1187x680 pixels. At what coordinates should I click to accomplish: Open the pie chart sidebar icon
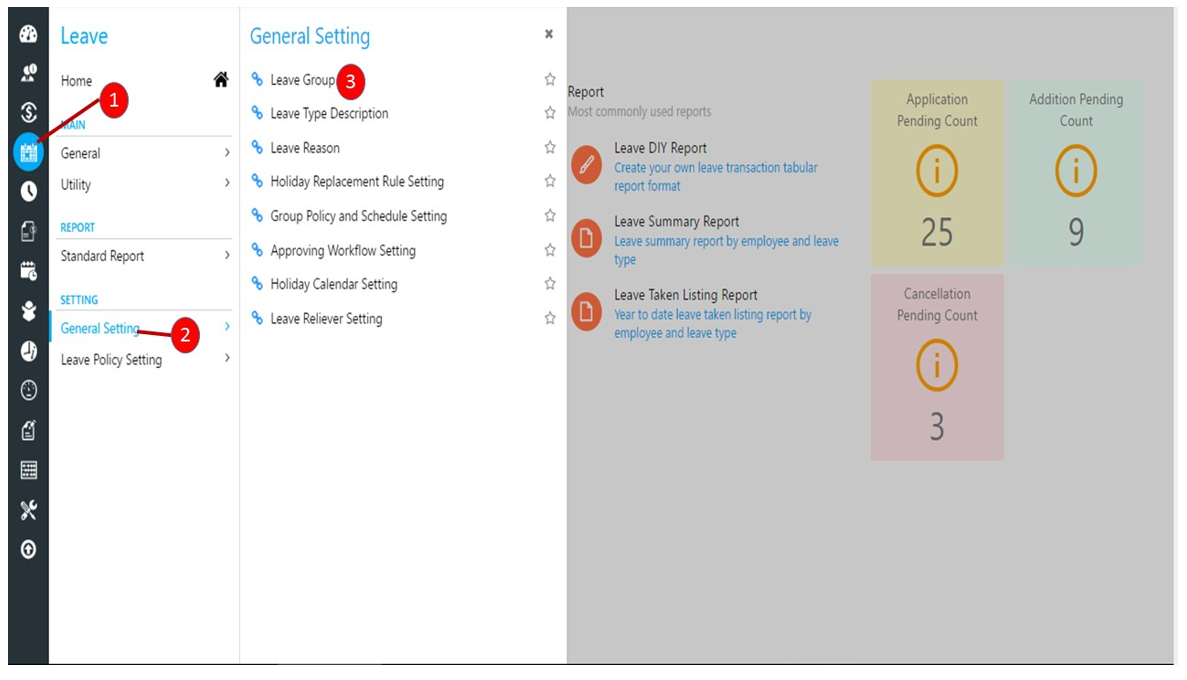[x=28, y=351]
